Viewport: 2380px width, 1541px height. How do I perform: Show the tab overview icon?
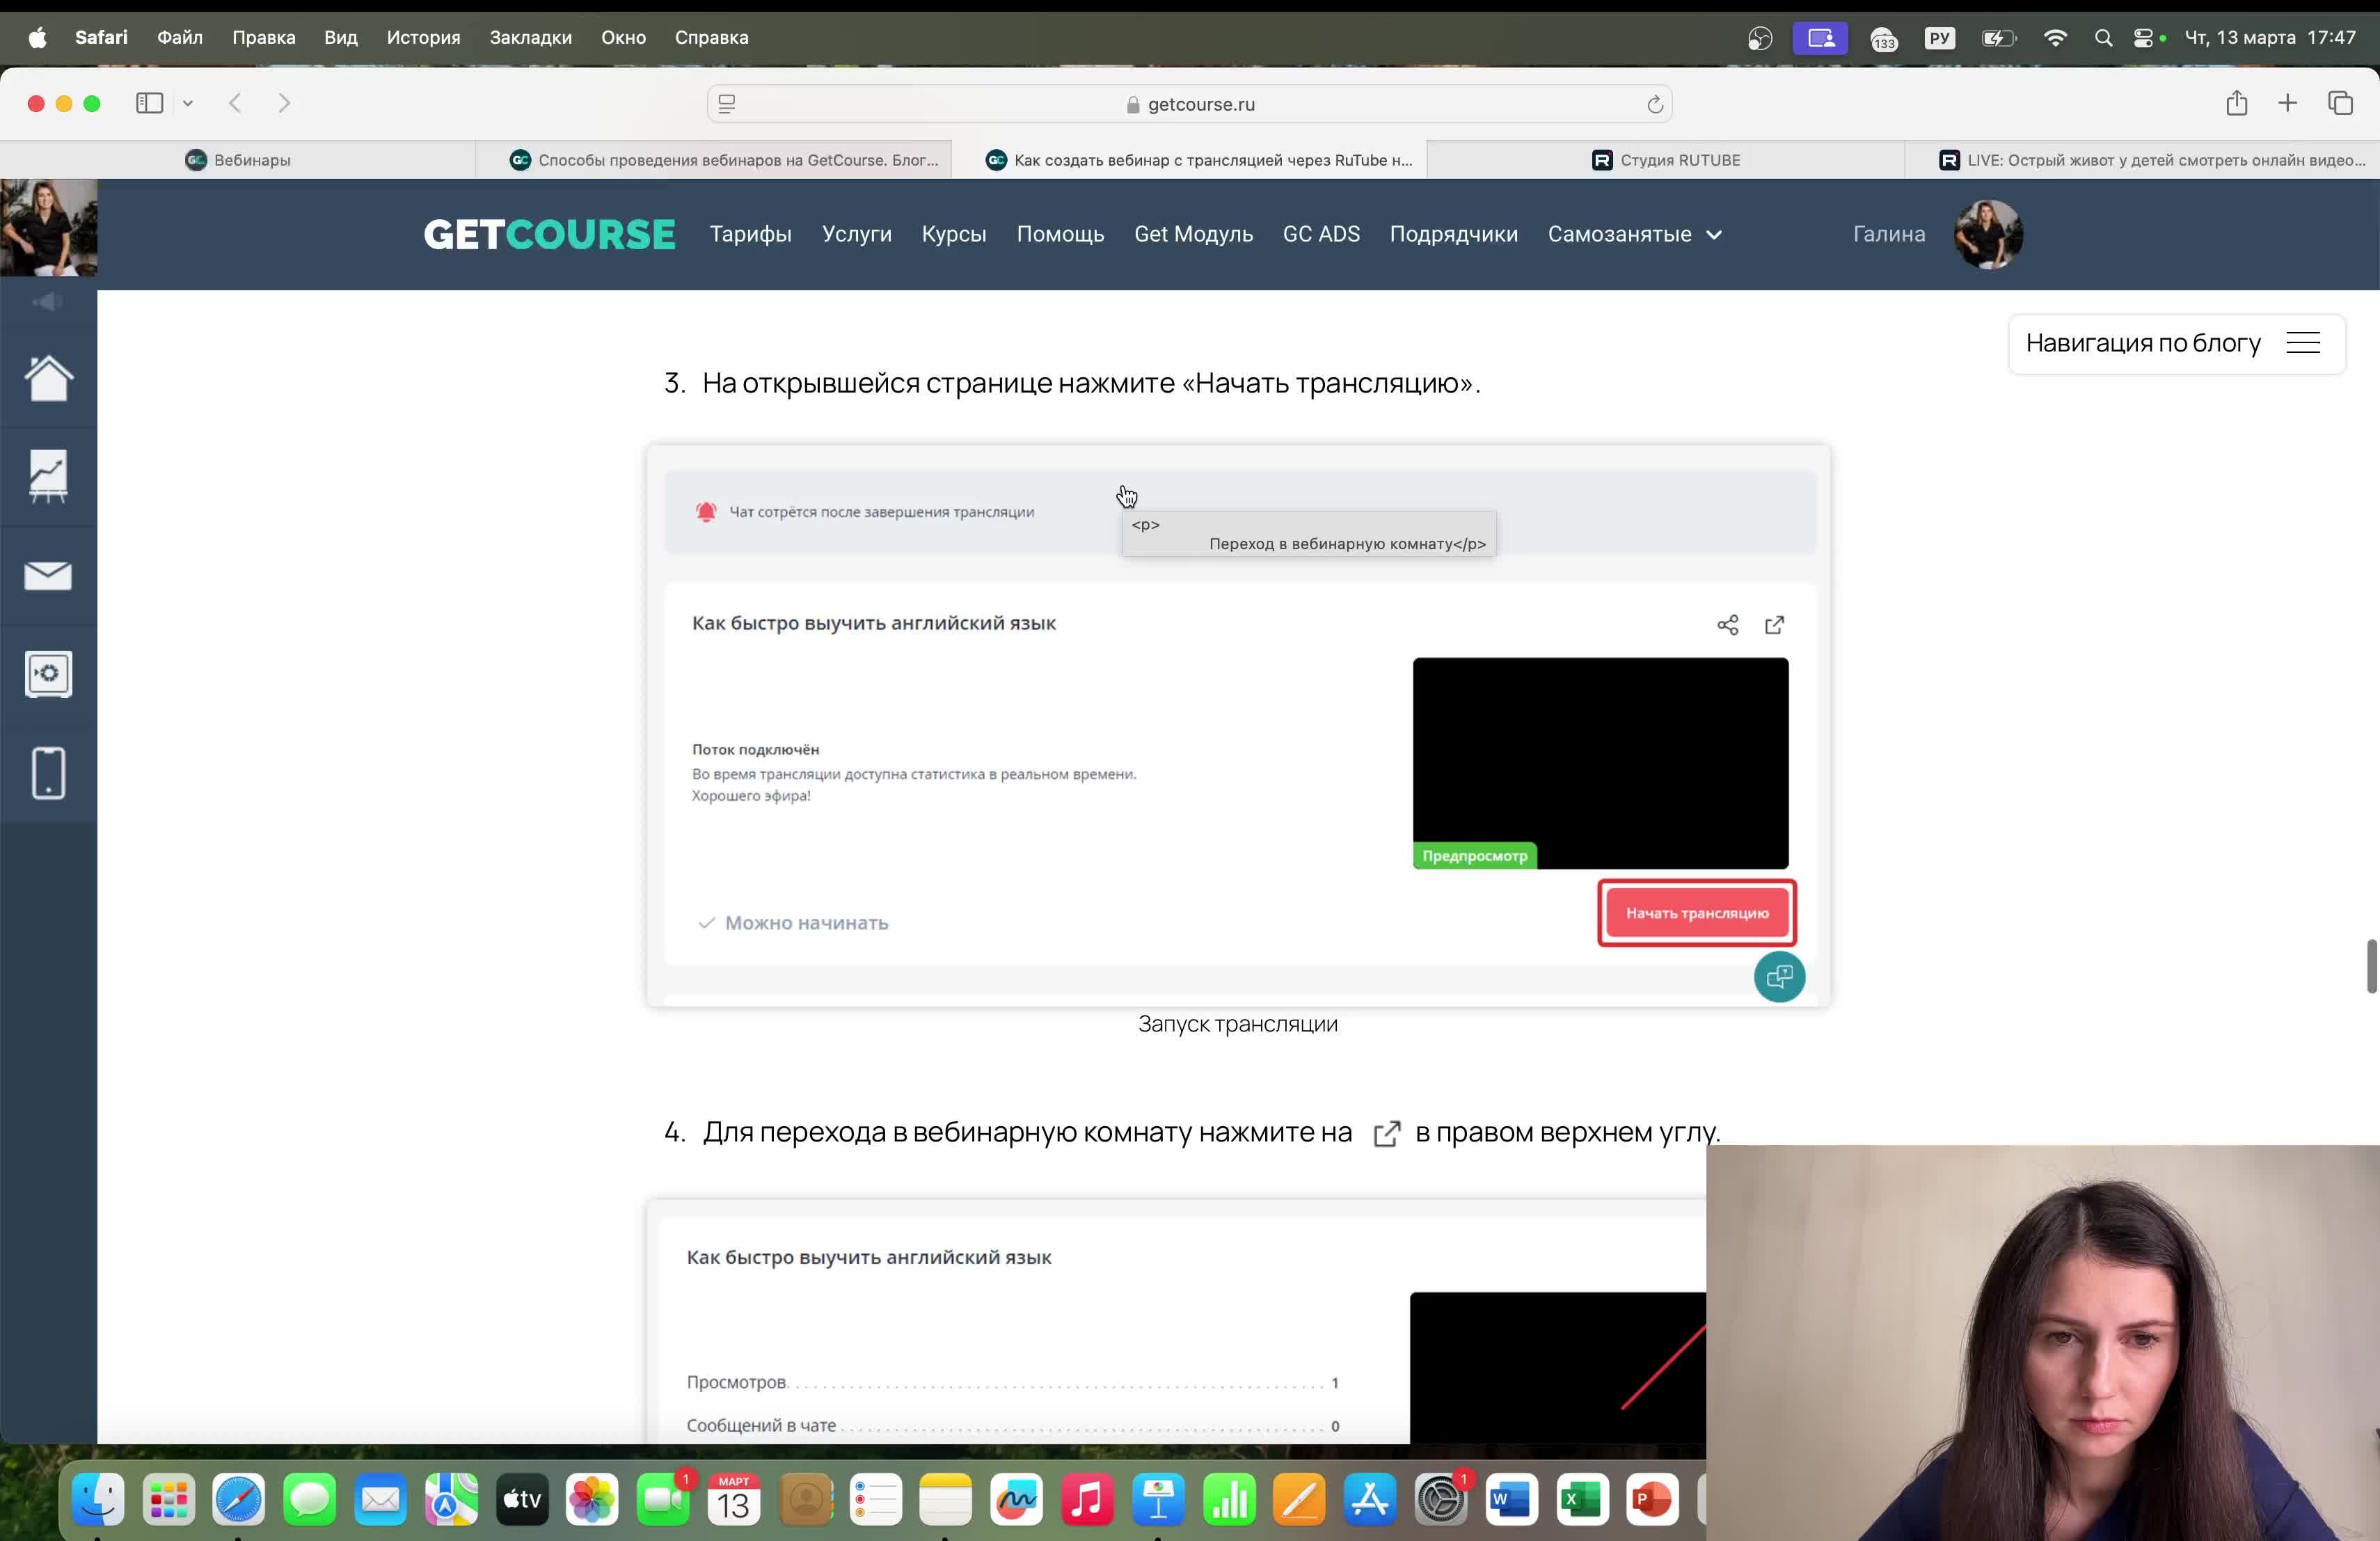coord(2340,103)
